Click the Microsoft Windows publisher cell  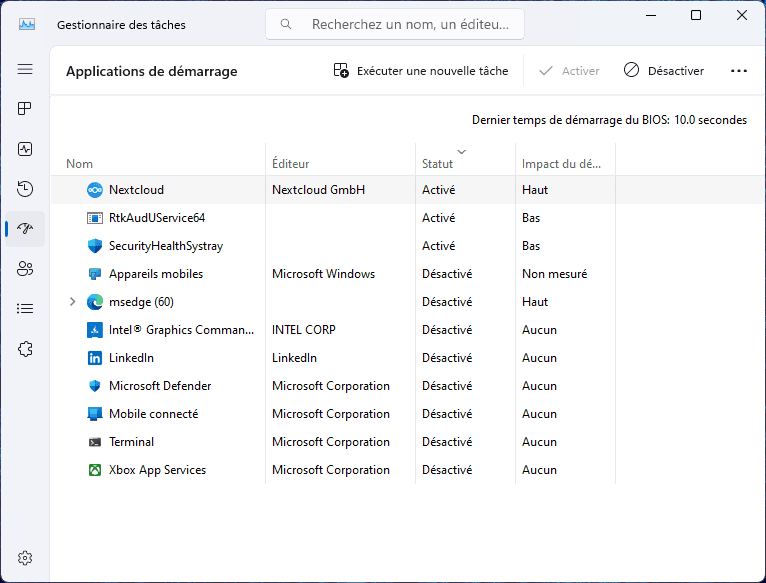pyautogui.click(x=323, y=274)
